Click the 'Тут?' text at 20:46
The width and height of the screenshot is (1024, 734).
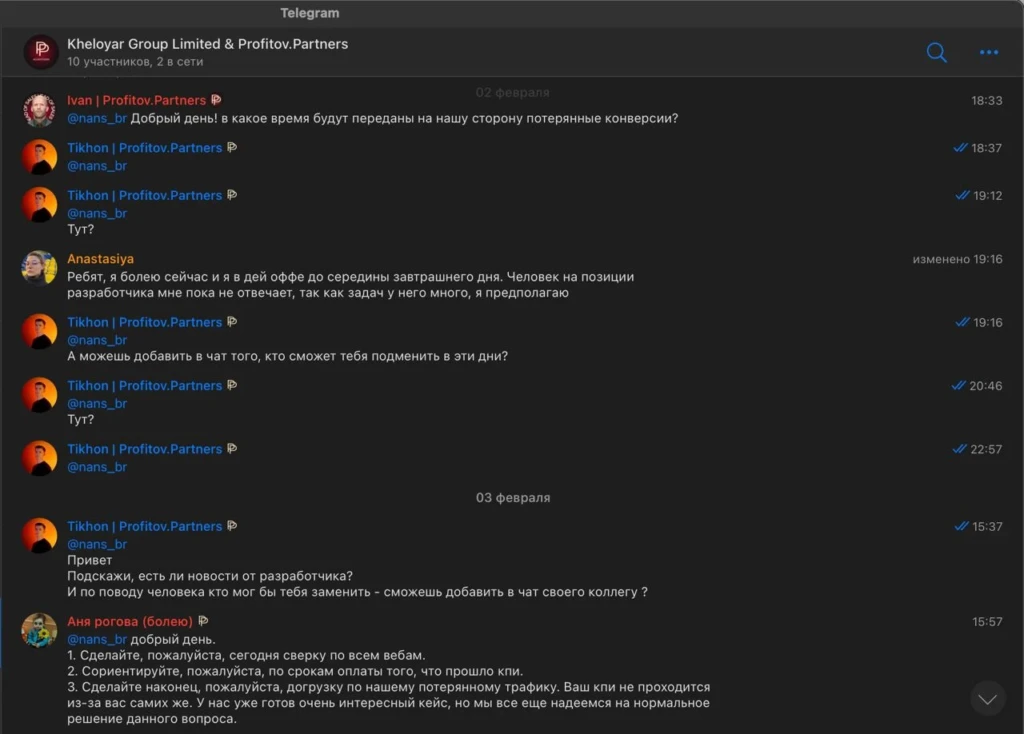tap(80, 419)
